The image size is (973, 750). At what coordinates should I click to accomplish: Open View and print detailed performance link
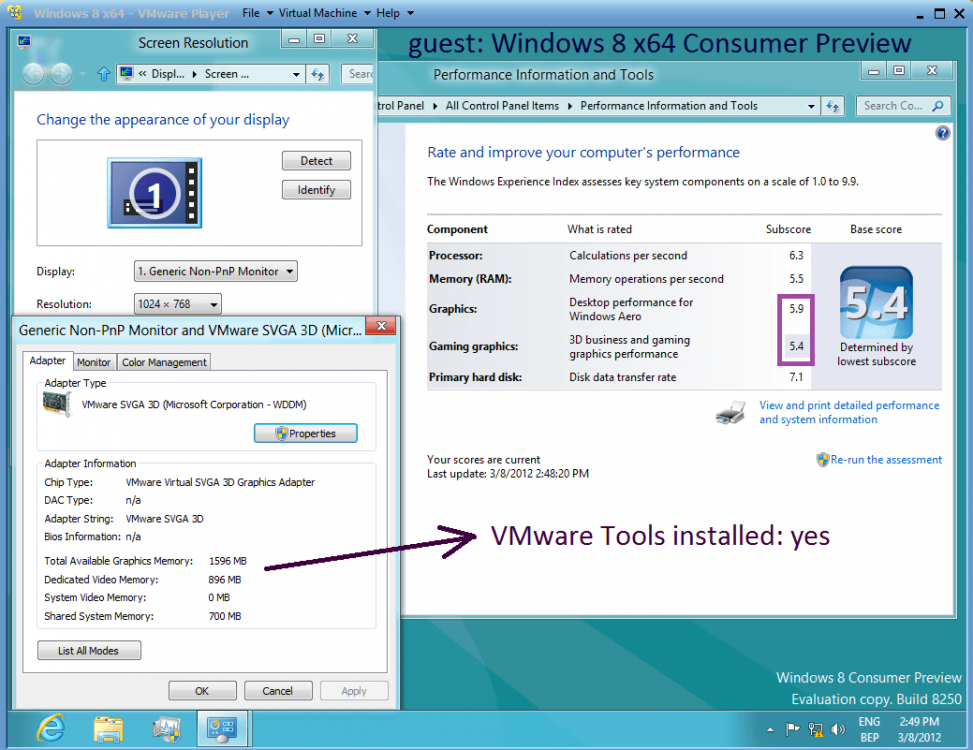[x=849, y=412]
